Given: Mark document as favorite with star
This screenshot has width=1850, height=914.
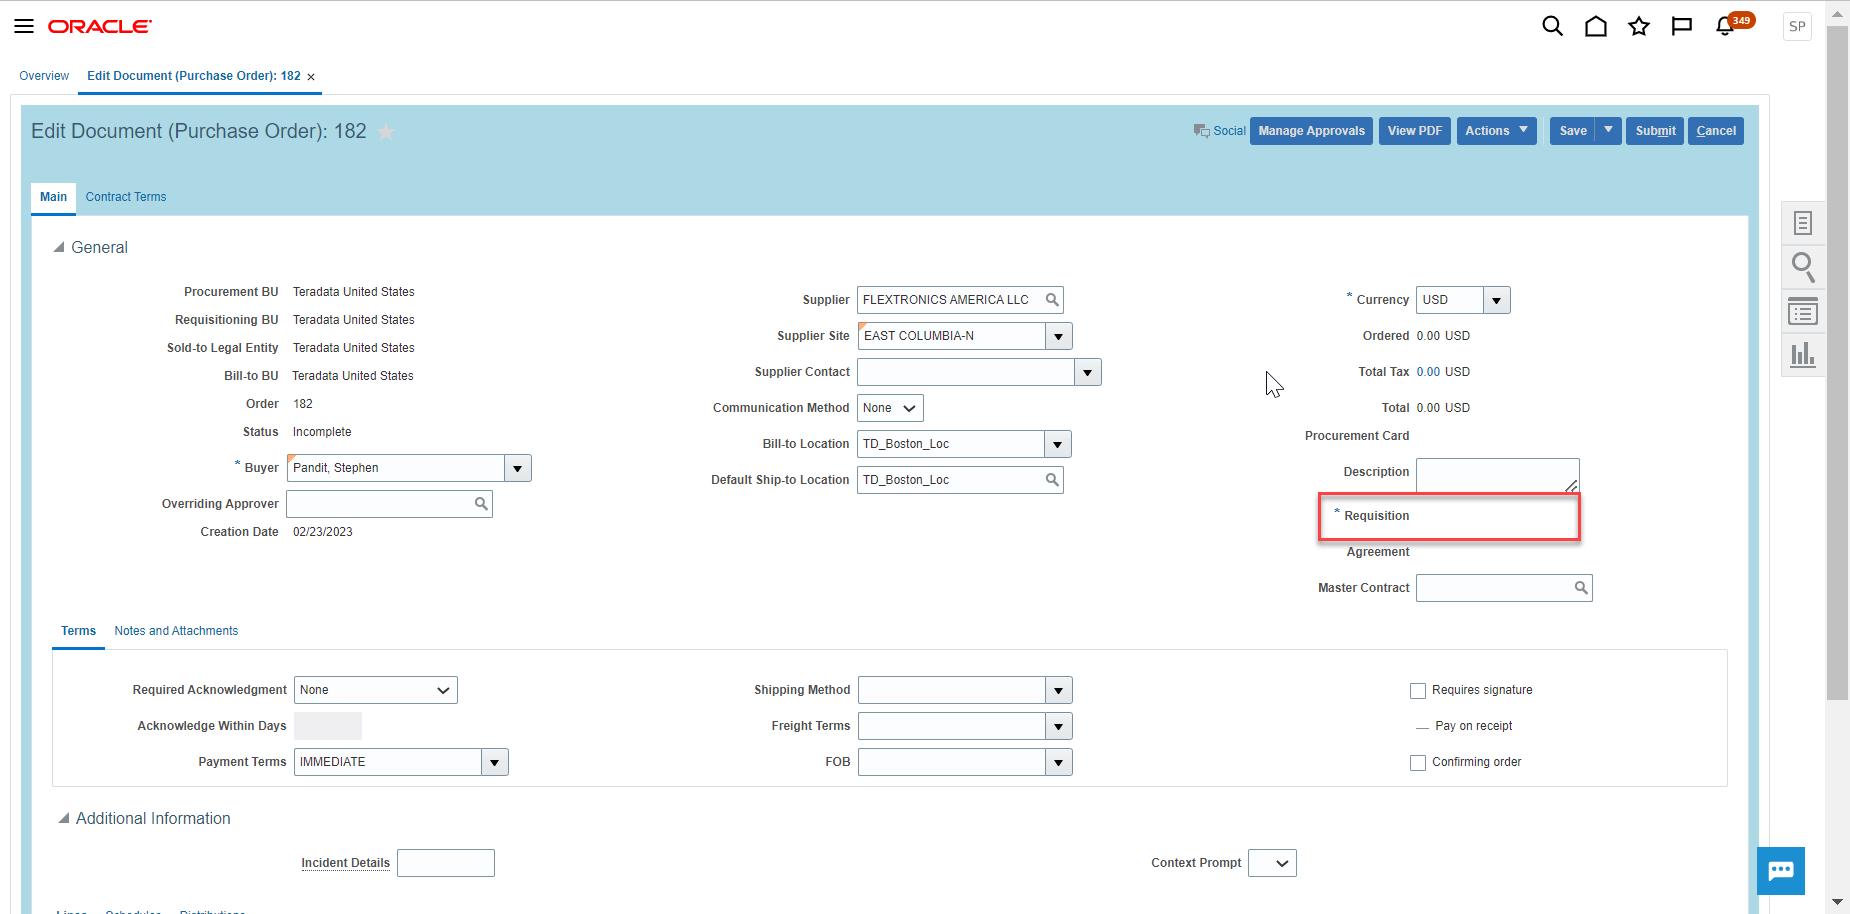Looking at the screenshot, I should [x=386, y=132].
